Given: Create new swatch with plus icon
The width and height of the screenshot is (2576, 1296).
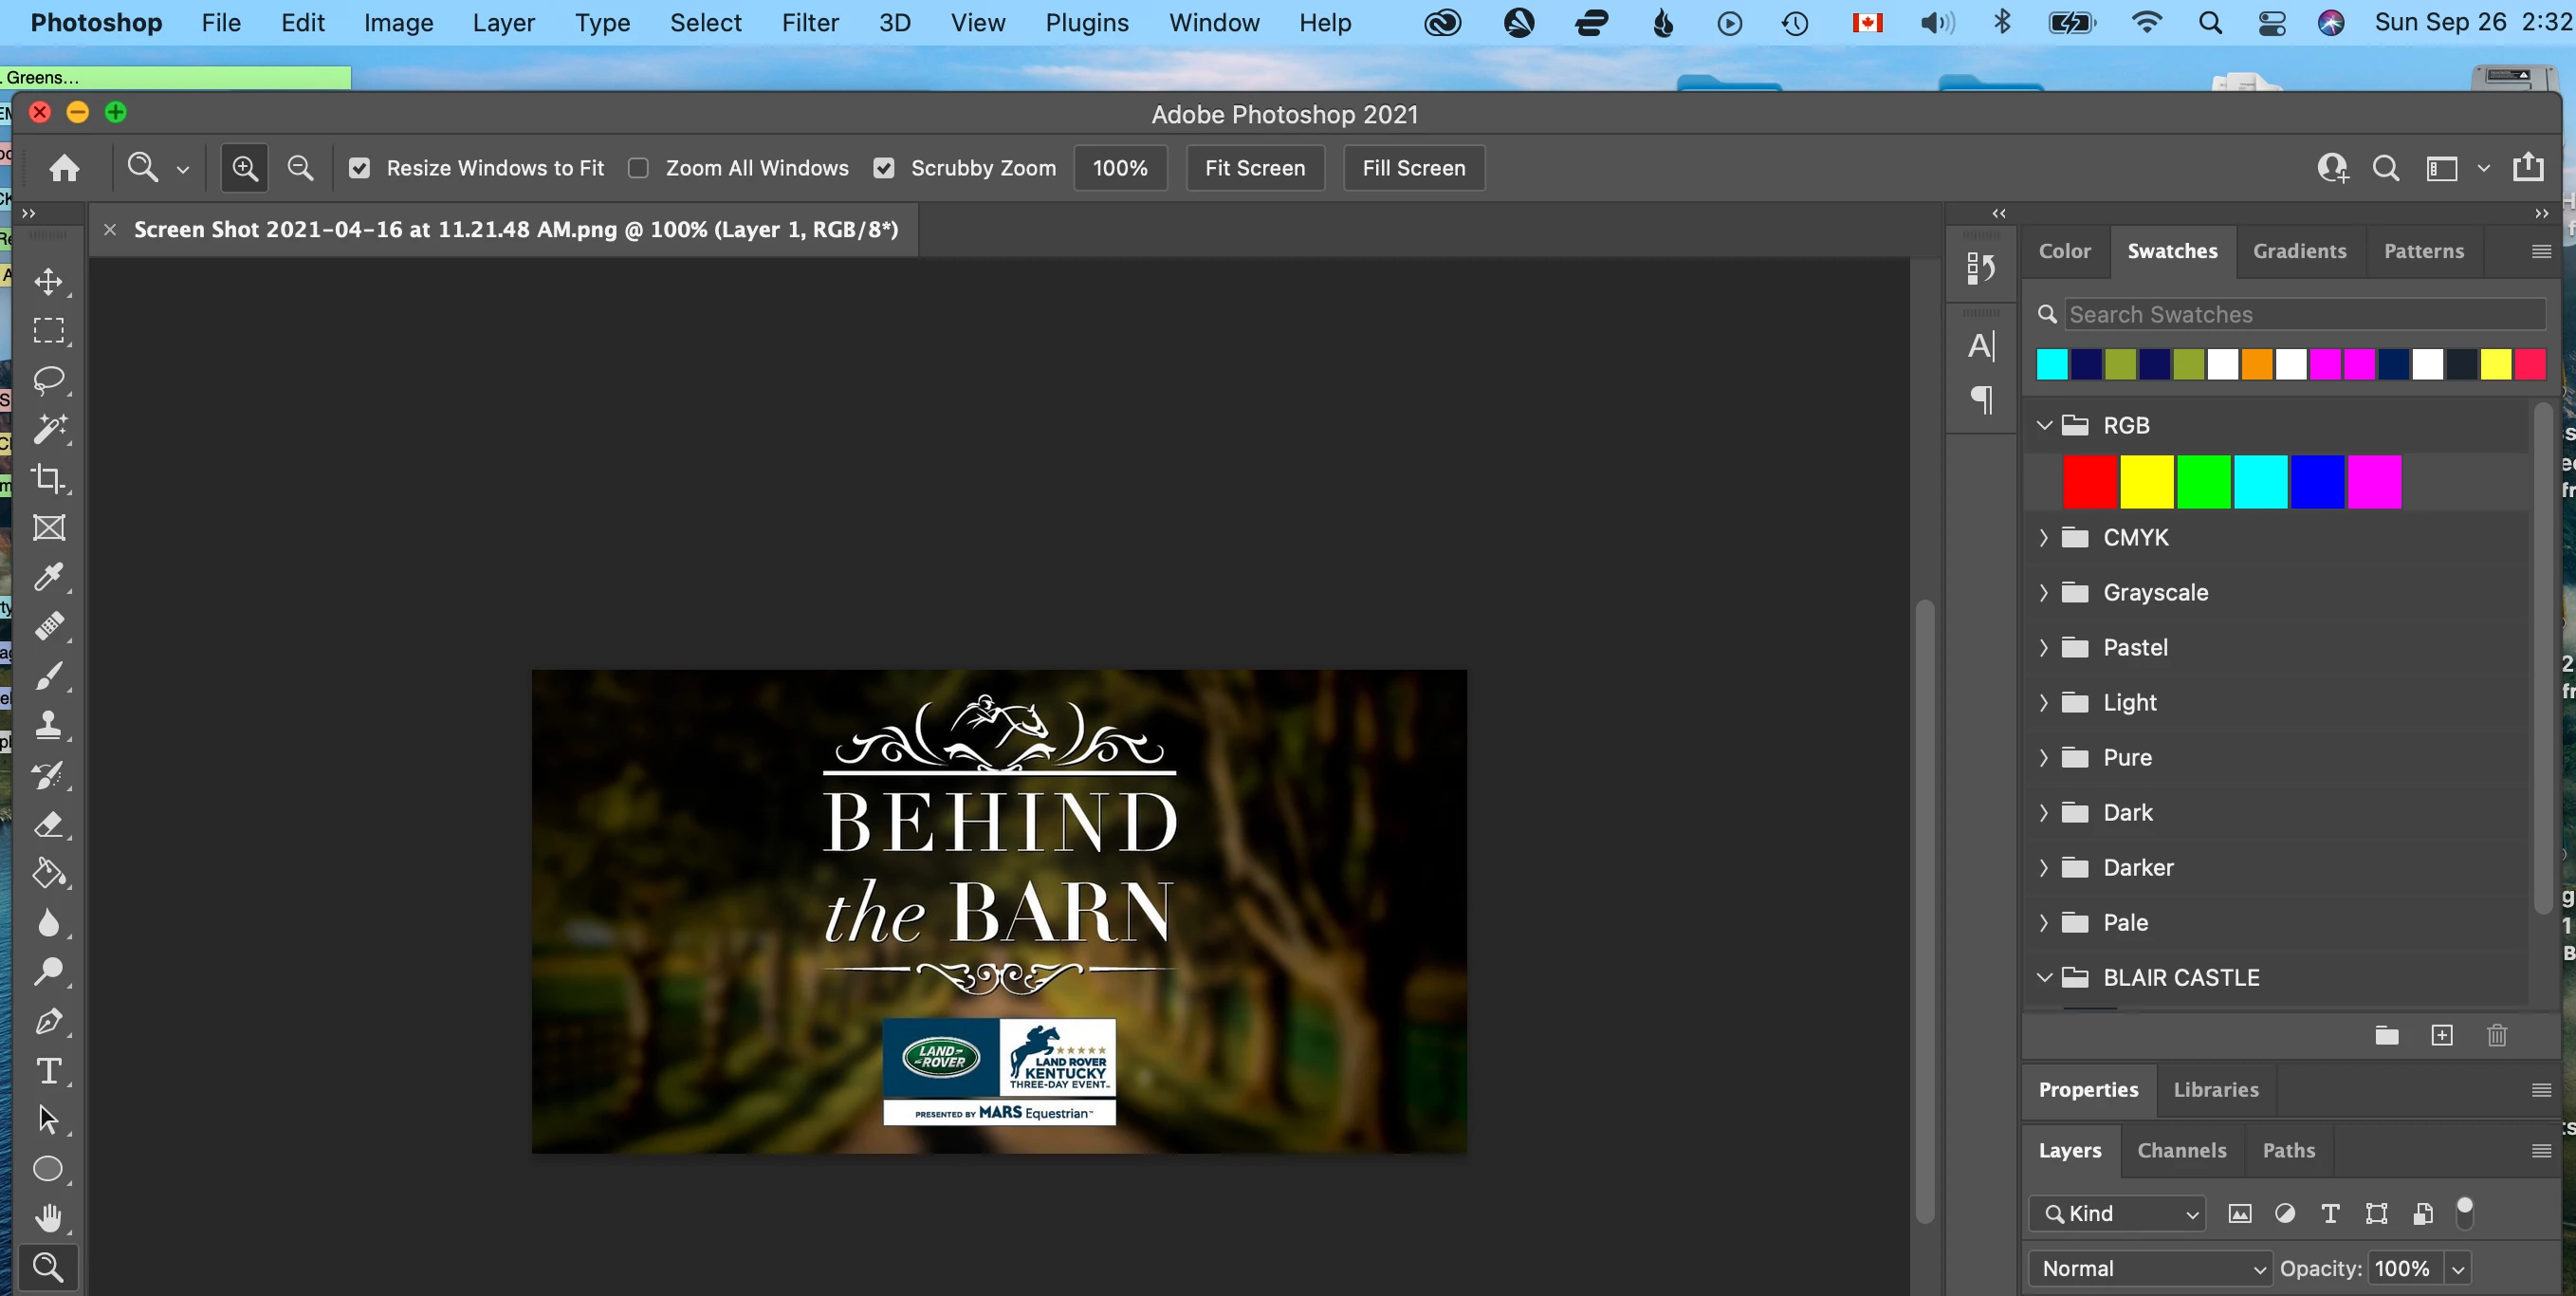Looking at the screenshot, I should pyautogui.click(x=2441, y=1035).
